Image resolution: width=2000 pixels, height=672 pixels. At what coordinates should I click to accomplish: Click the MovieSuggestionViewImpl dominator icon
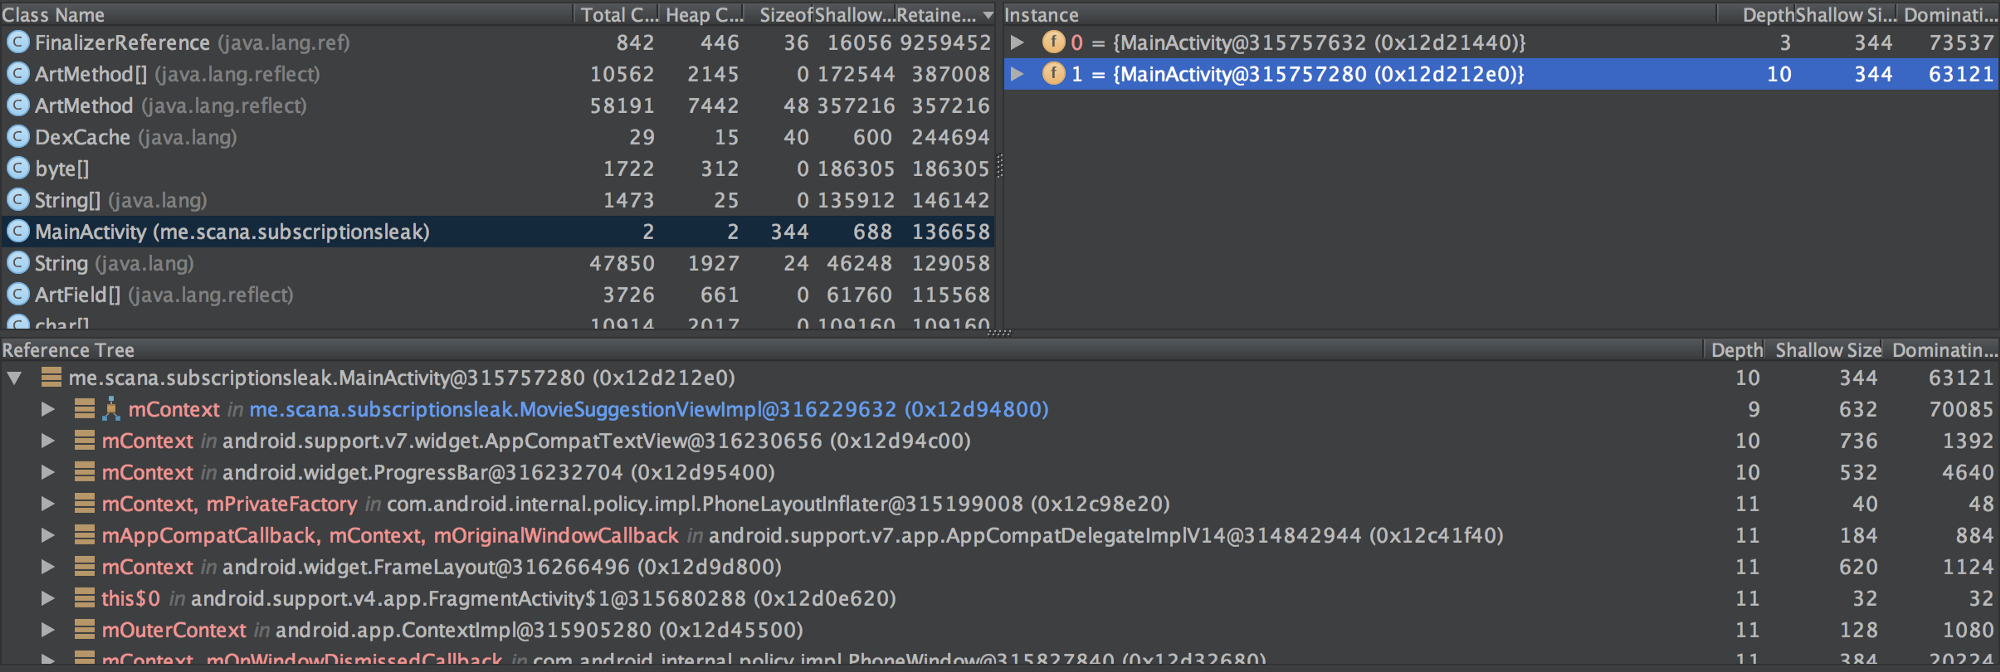111,409
